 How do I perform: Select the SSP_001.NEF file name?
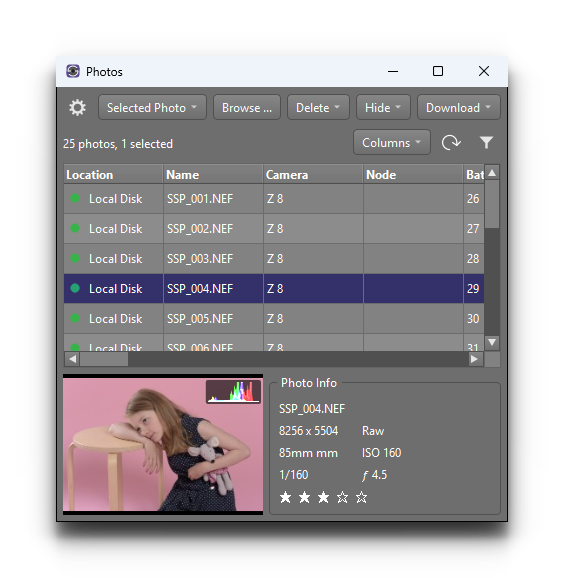200,199
